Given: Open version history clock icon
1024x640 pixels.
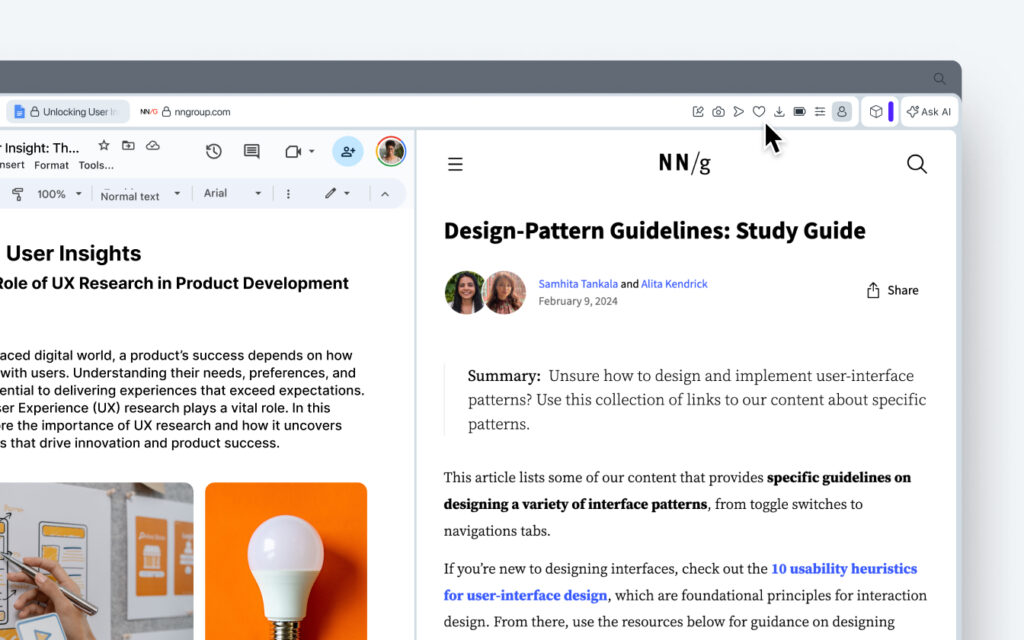Looking at the screenshot, I should tap(214, 152).
